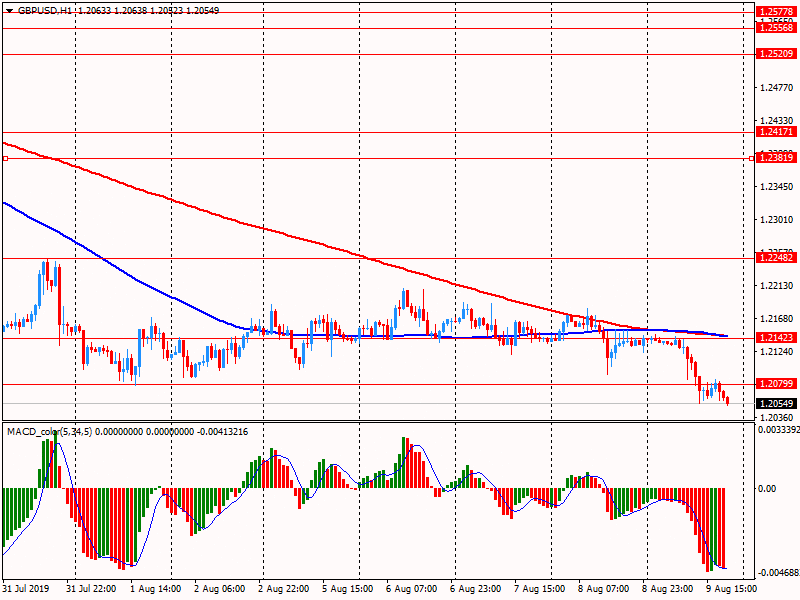Click the 1.25778 price level label
The image size is (800, 600).
776,12
